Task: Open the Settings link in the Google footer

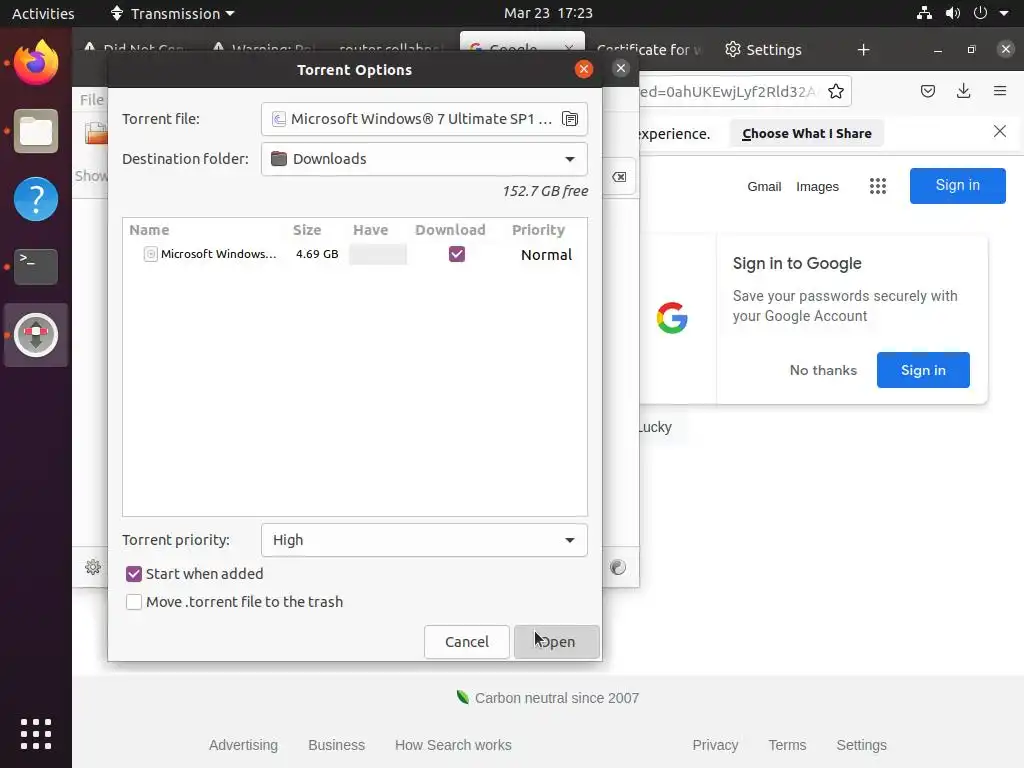Action: click(x=861, y=745)
